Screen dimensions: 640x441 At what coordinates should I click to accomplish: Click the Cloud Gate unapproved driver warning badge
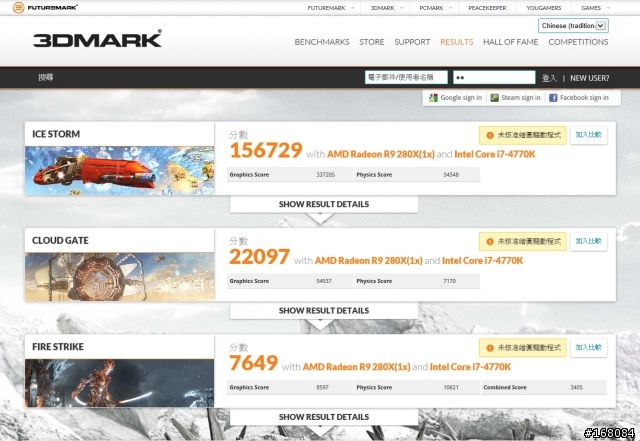click(x=523, y=242)
